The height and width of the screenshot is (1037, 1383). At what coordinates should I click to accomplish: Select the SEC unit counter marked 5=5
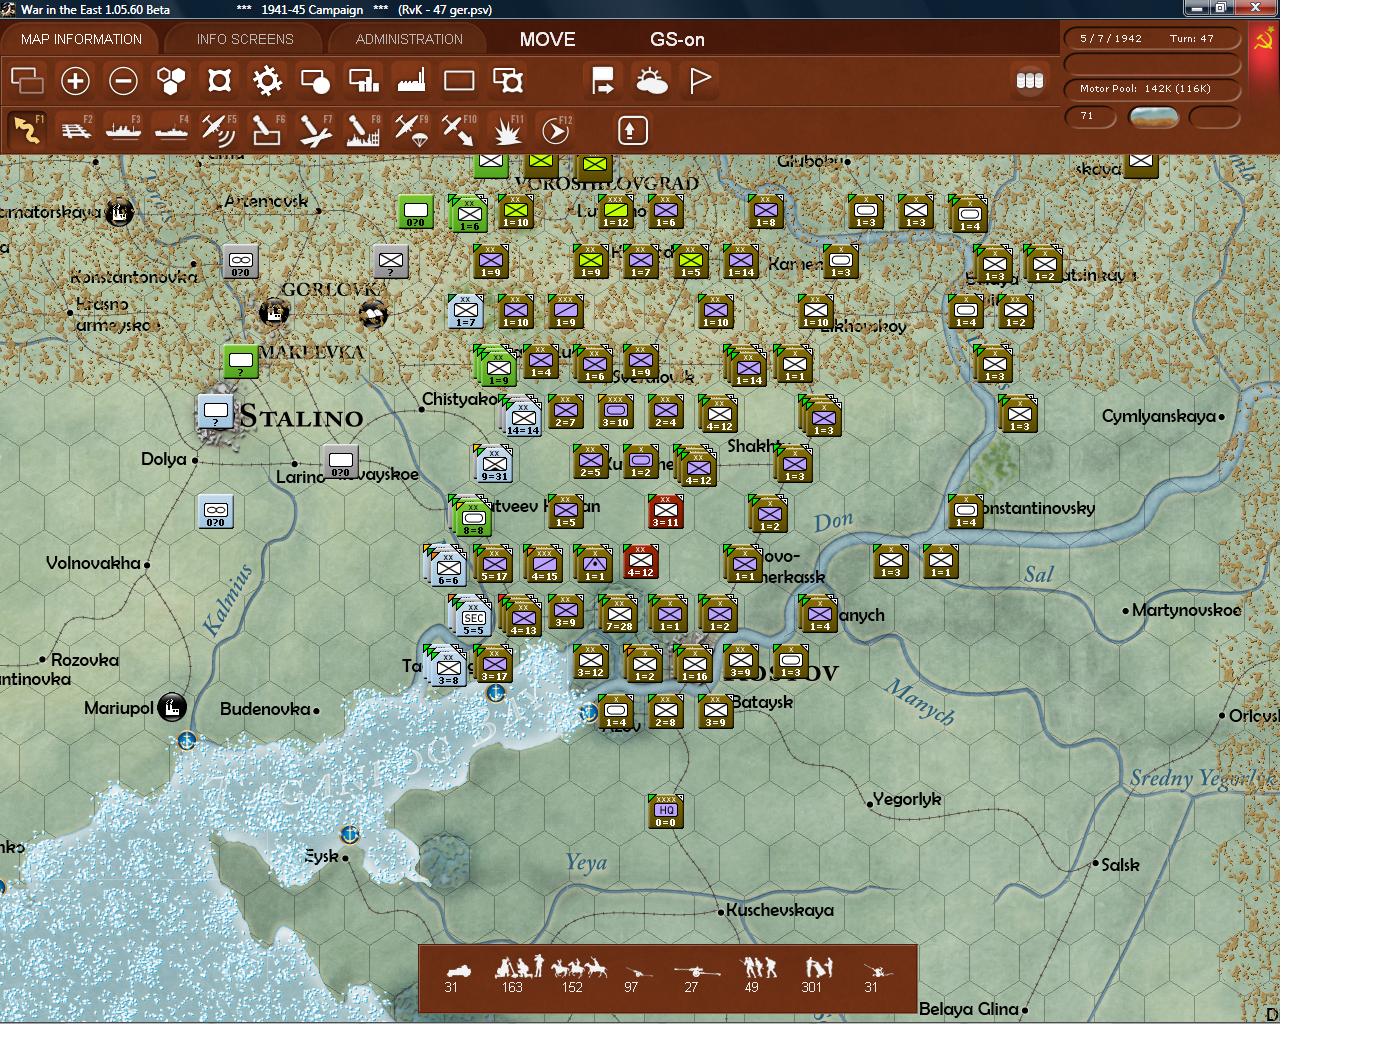pyautogui.click(x=473, y=618)
